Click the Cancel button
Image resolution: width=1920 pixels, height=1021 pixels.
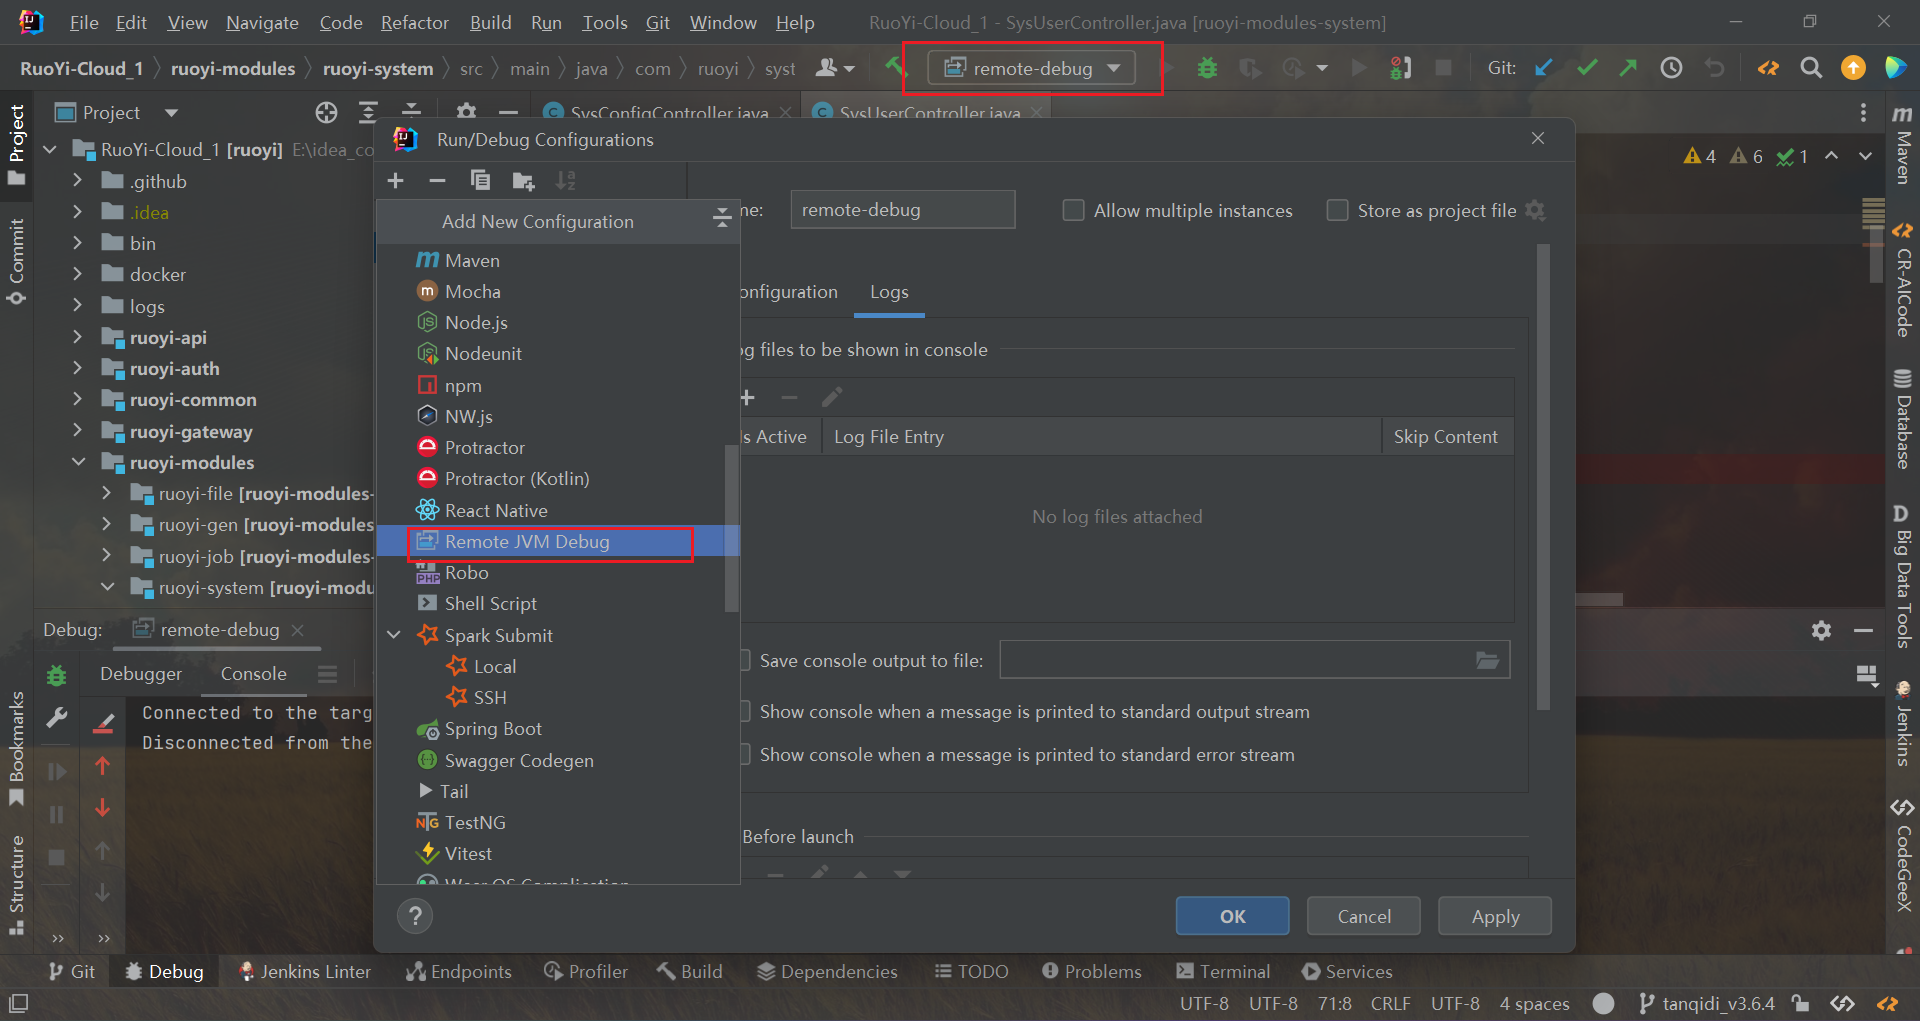click(1363, 916)
